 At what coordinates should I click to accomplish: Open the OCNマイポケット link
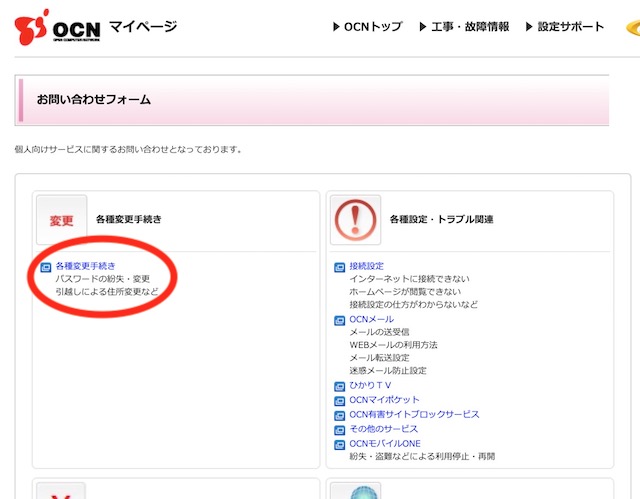pyautogui.click(x=384, y=400)
